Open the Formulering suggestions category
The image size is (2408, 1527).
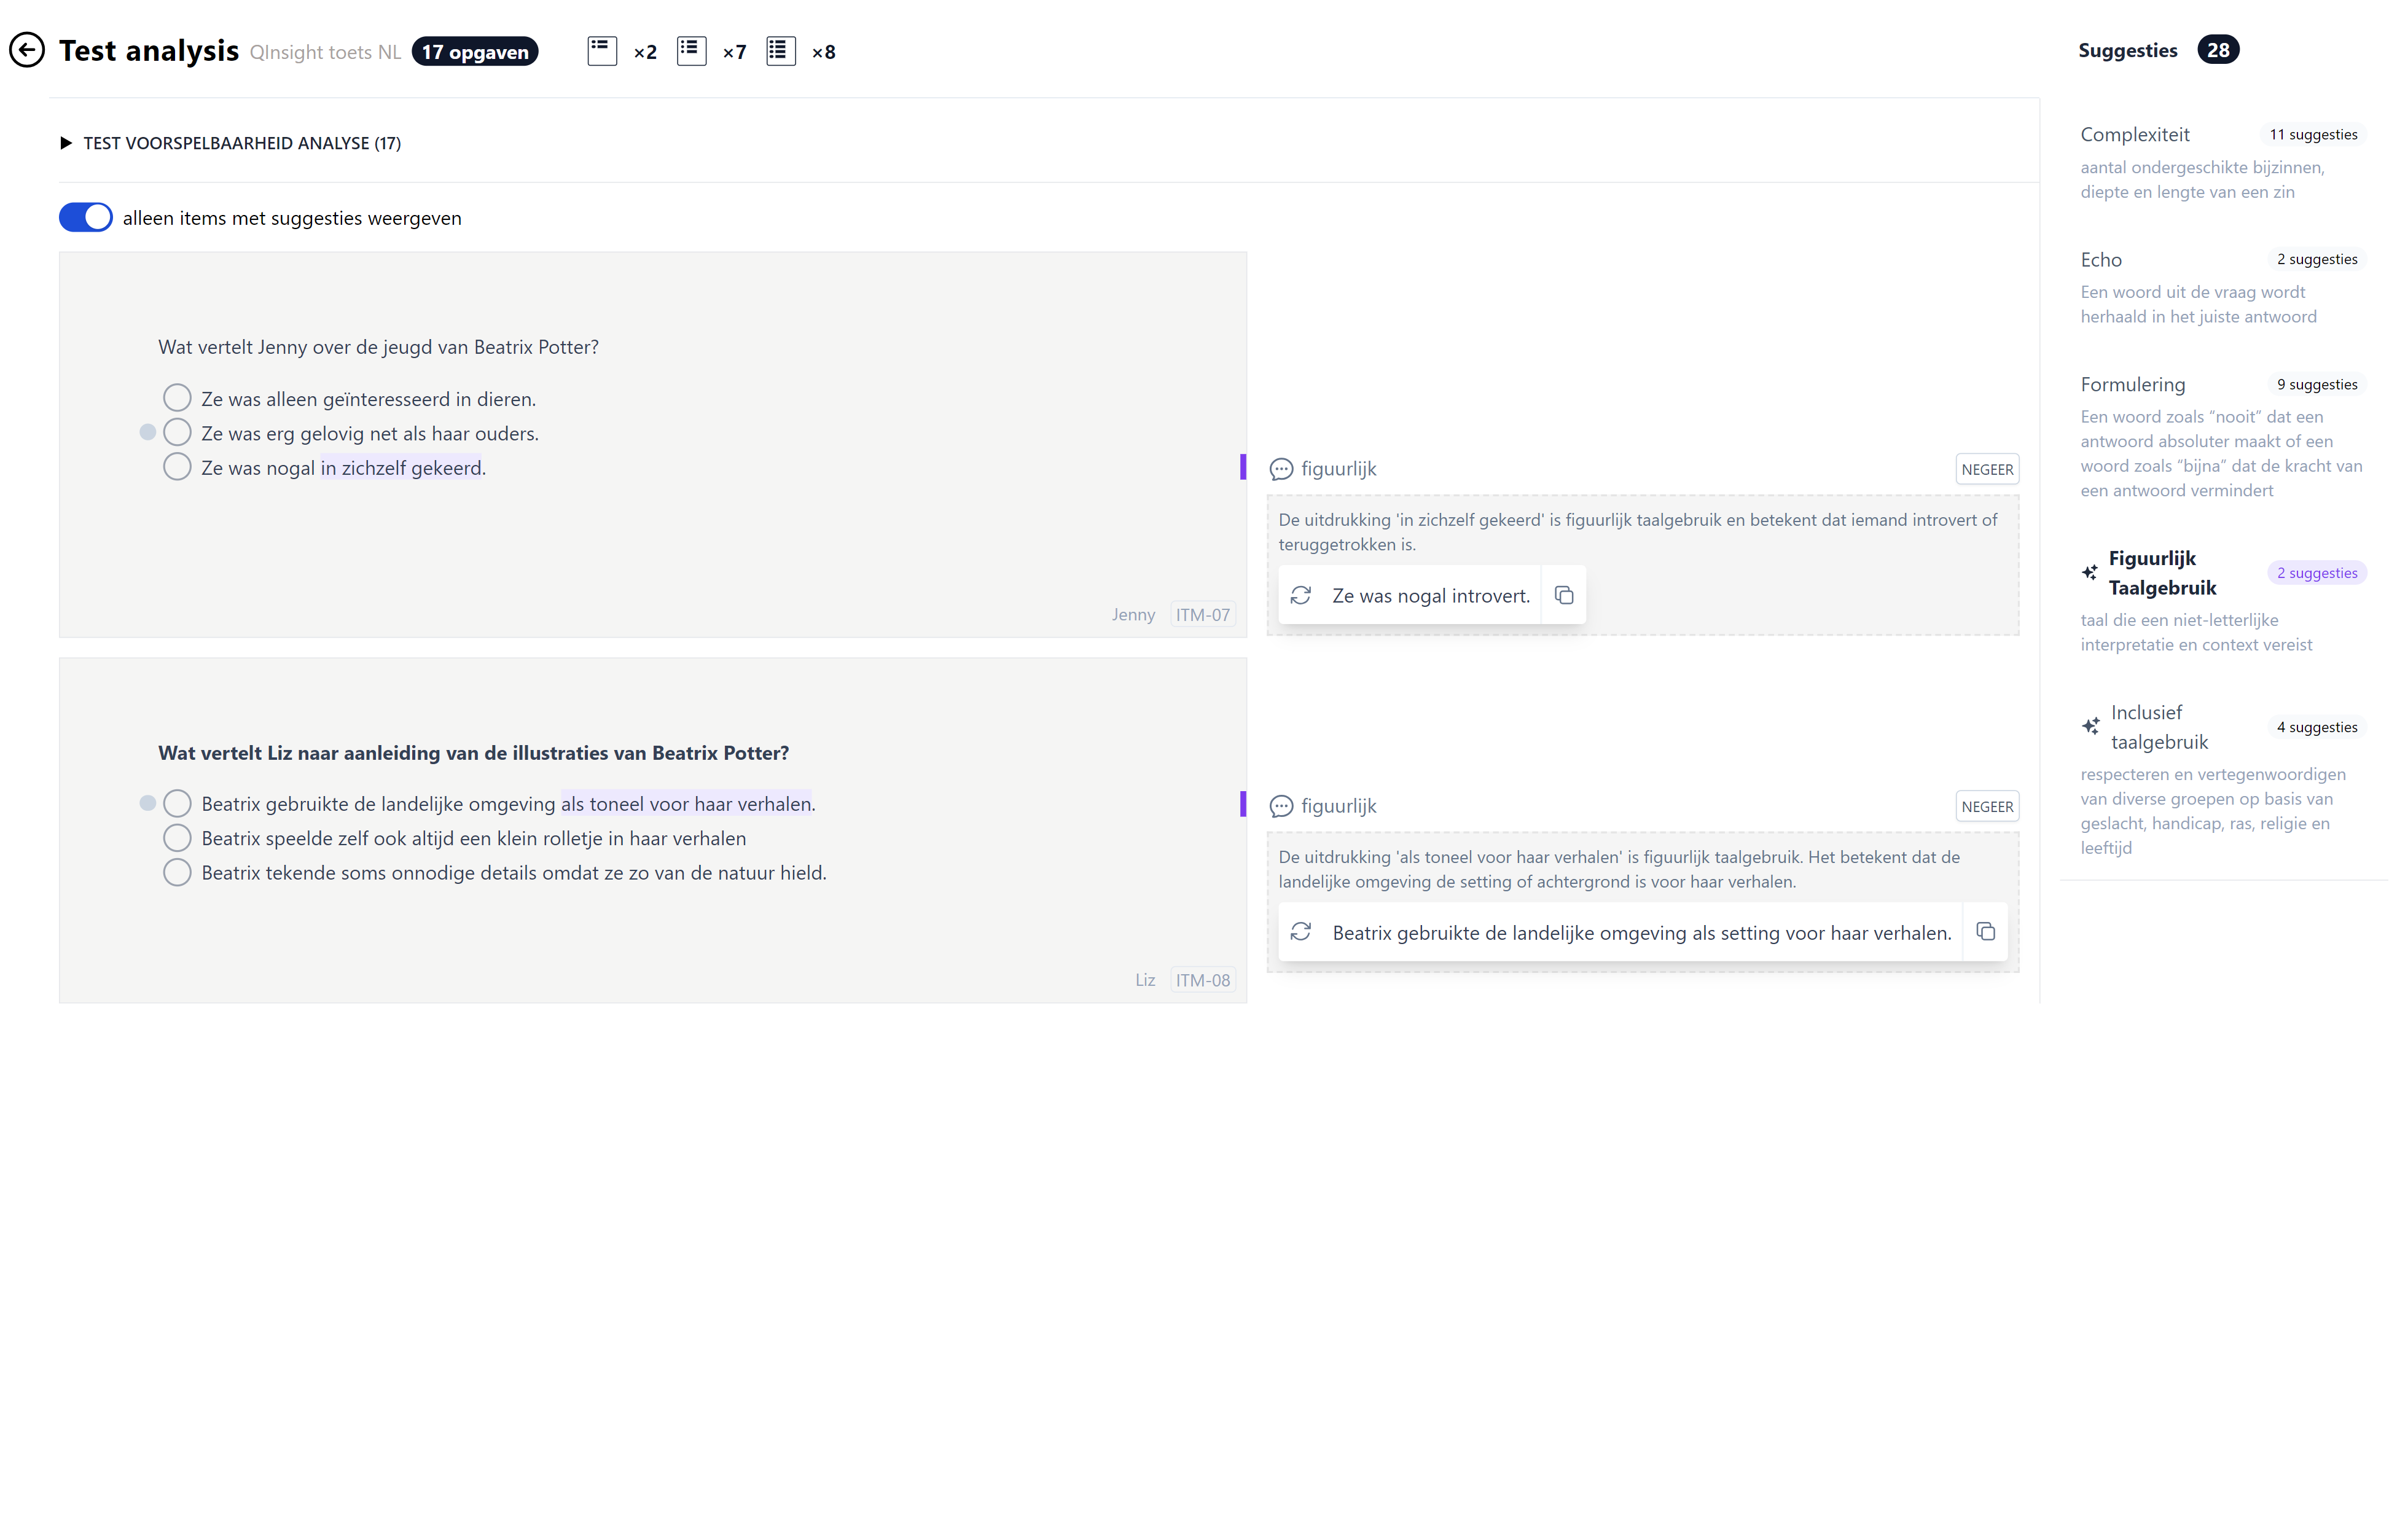point(2131,384)
